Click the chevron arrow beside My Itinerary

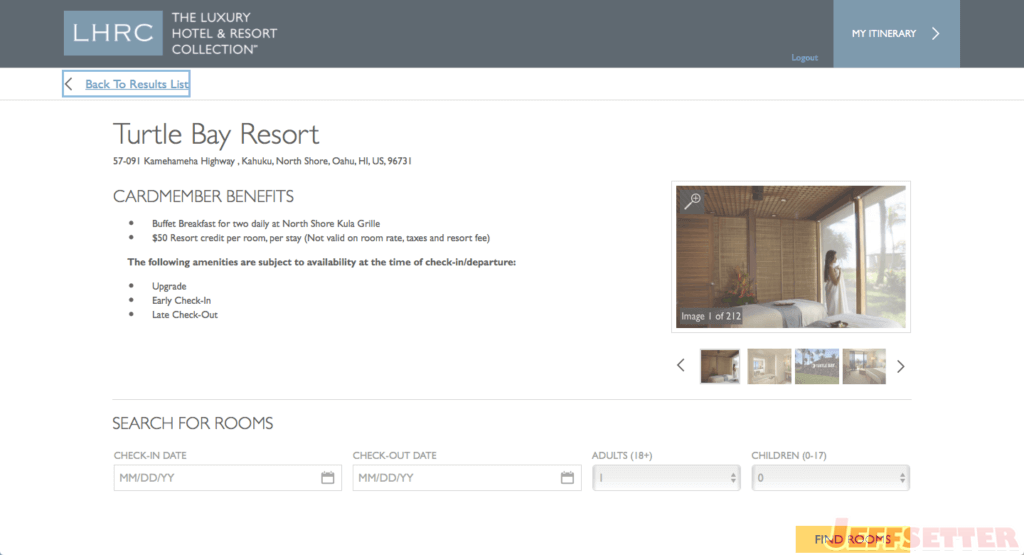tap(935, 33)
